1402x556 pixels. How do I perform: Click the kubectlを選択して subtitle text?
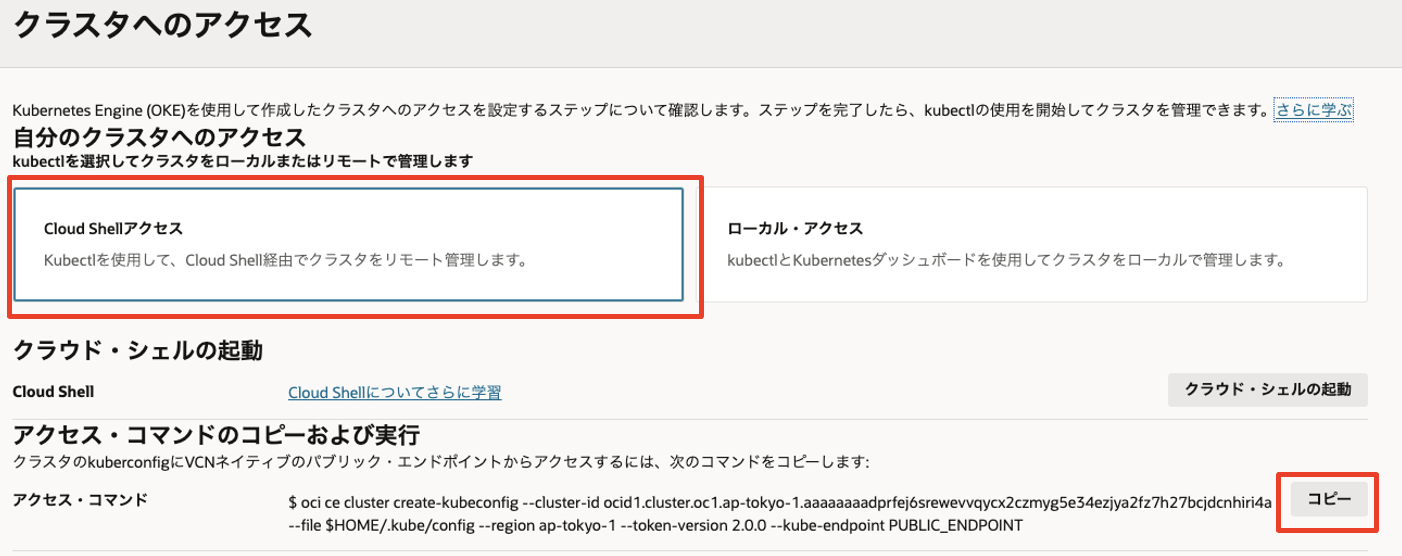[x=241, y=160]
